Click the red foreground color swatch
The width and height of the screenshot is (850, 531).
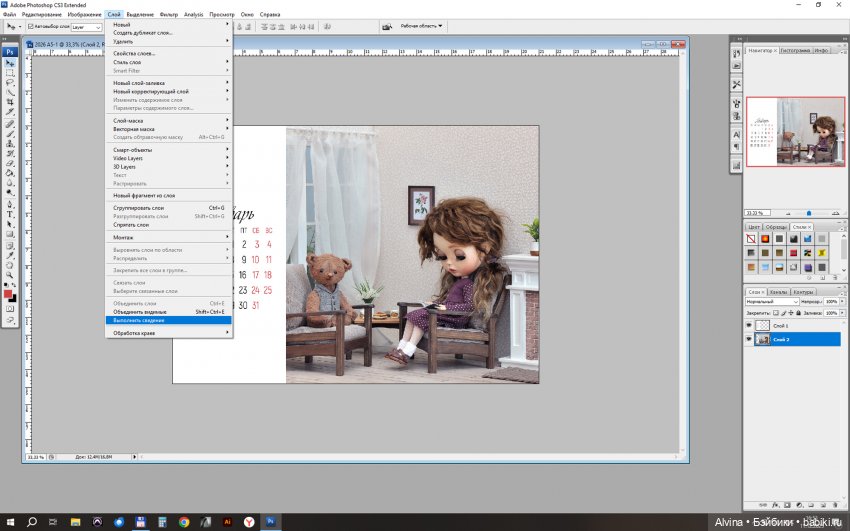click(x=8, y=294)
